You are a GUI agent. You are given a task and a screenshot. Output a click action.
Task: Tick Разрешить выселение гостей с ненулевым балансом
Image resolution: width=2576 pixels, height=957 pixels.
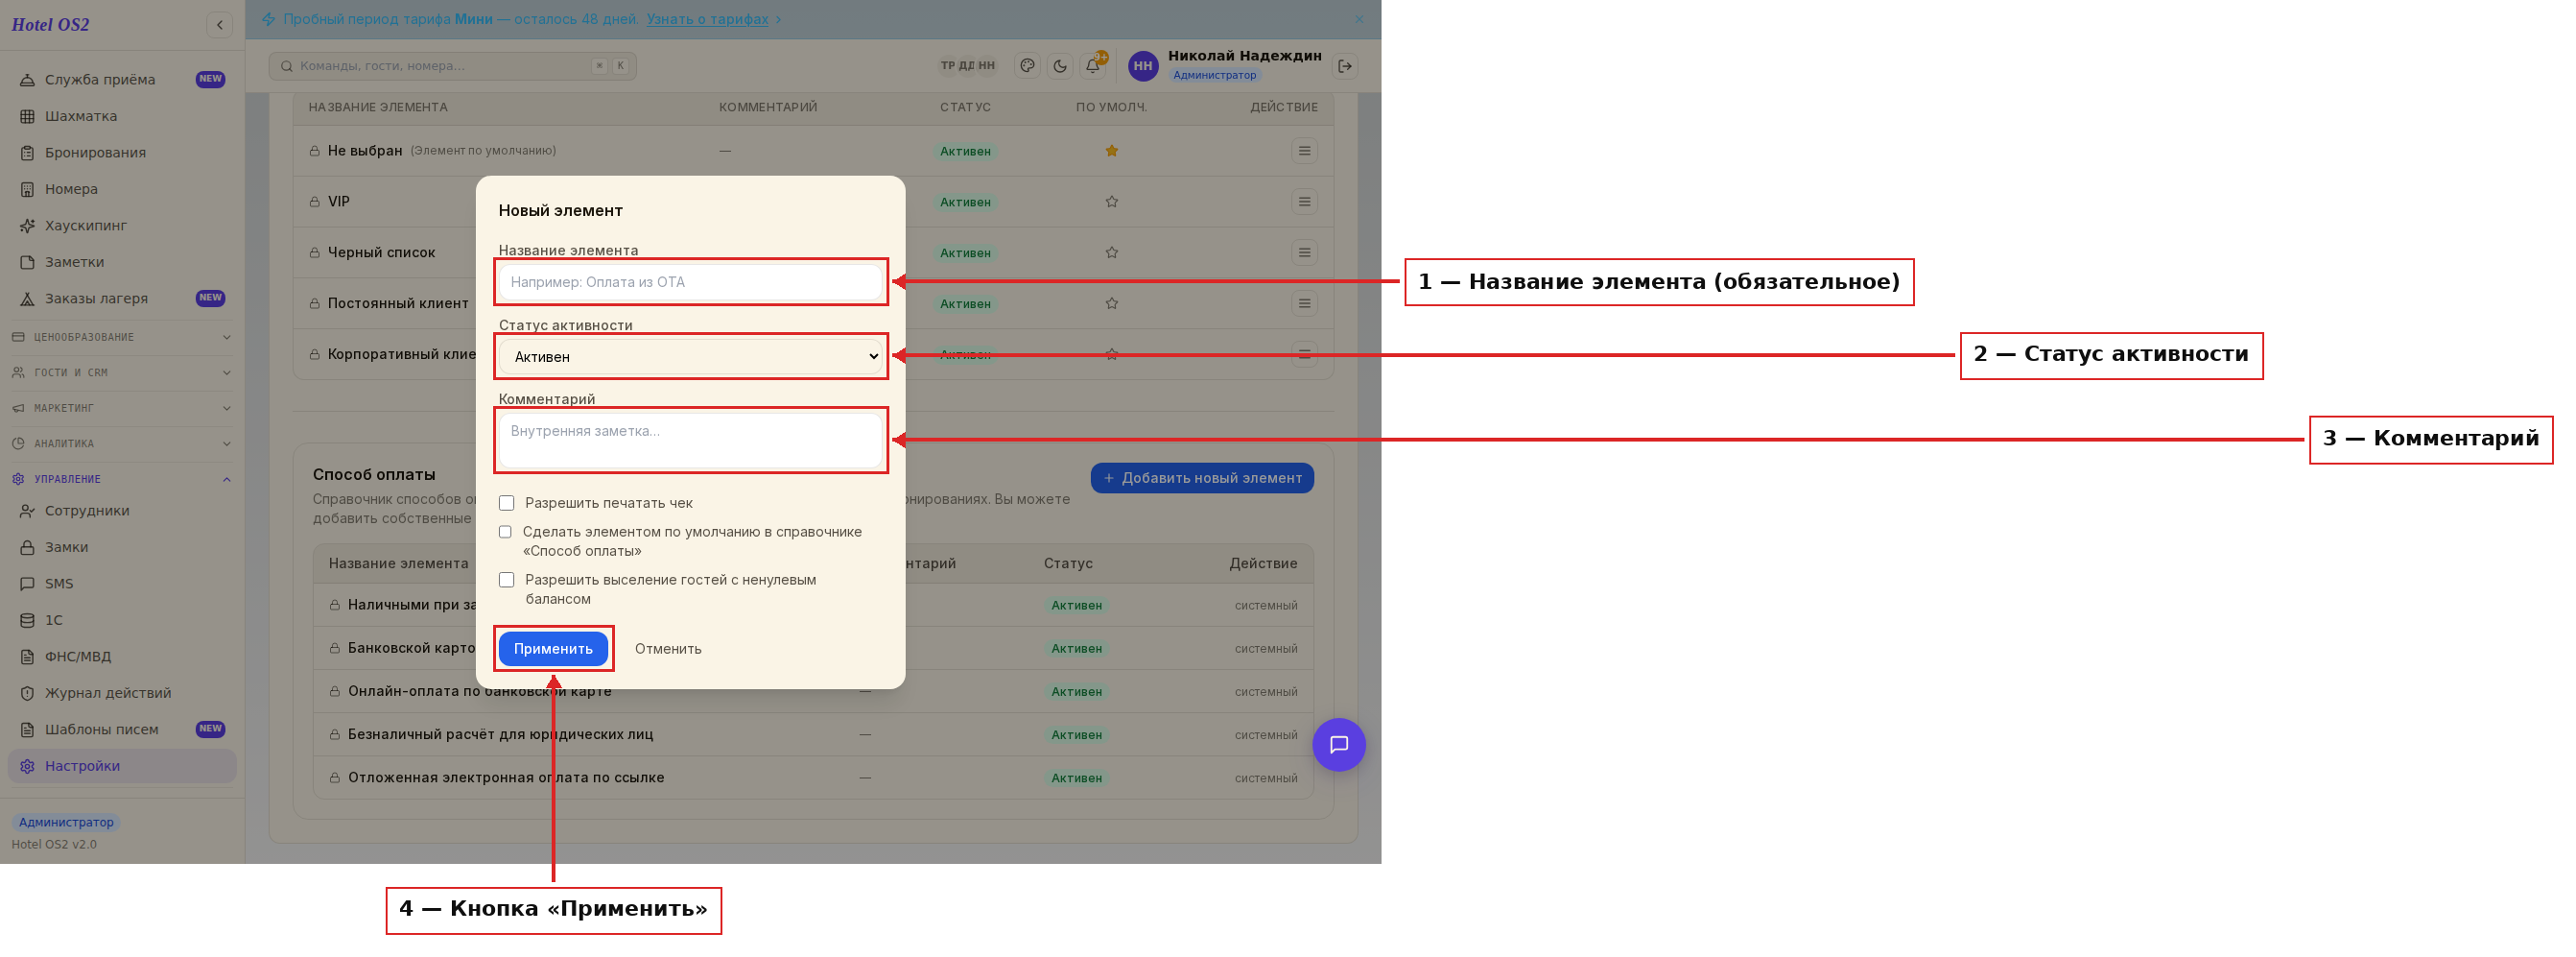point(507,580)
